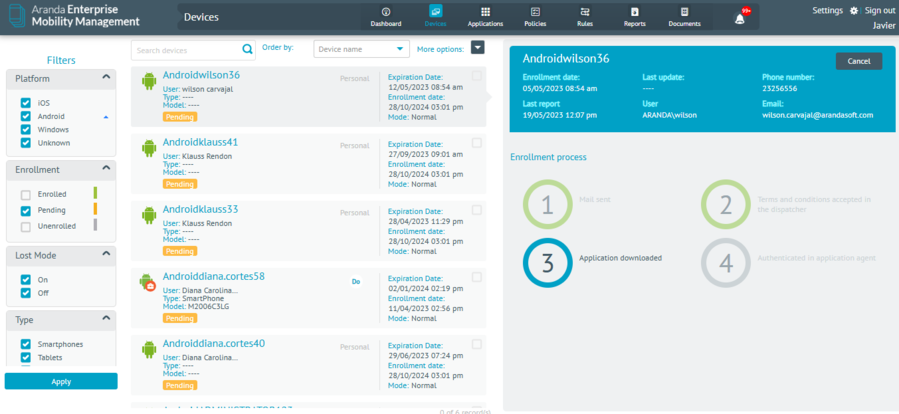The height and width of the screenshot is (414, 899).
Task: Enable the Unenrolled filter checkbox
Action: click(x=25, y=226)
